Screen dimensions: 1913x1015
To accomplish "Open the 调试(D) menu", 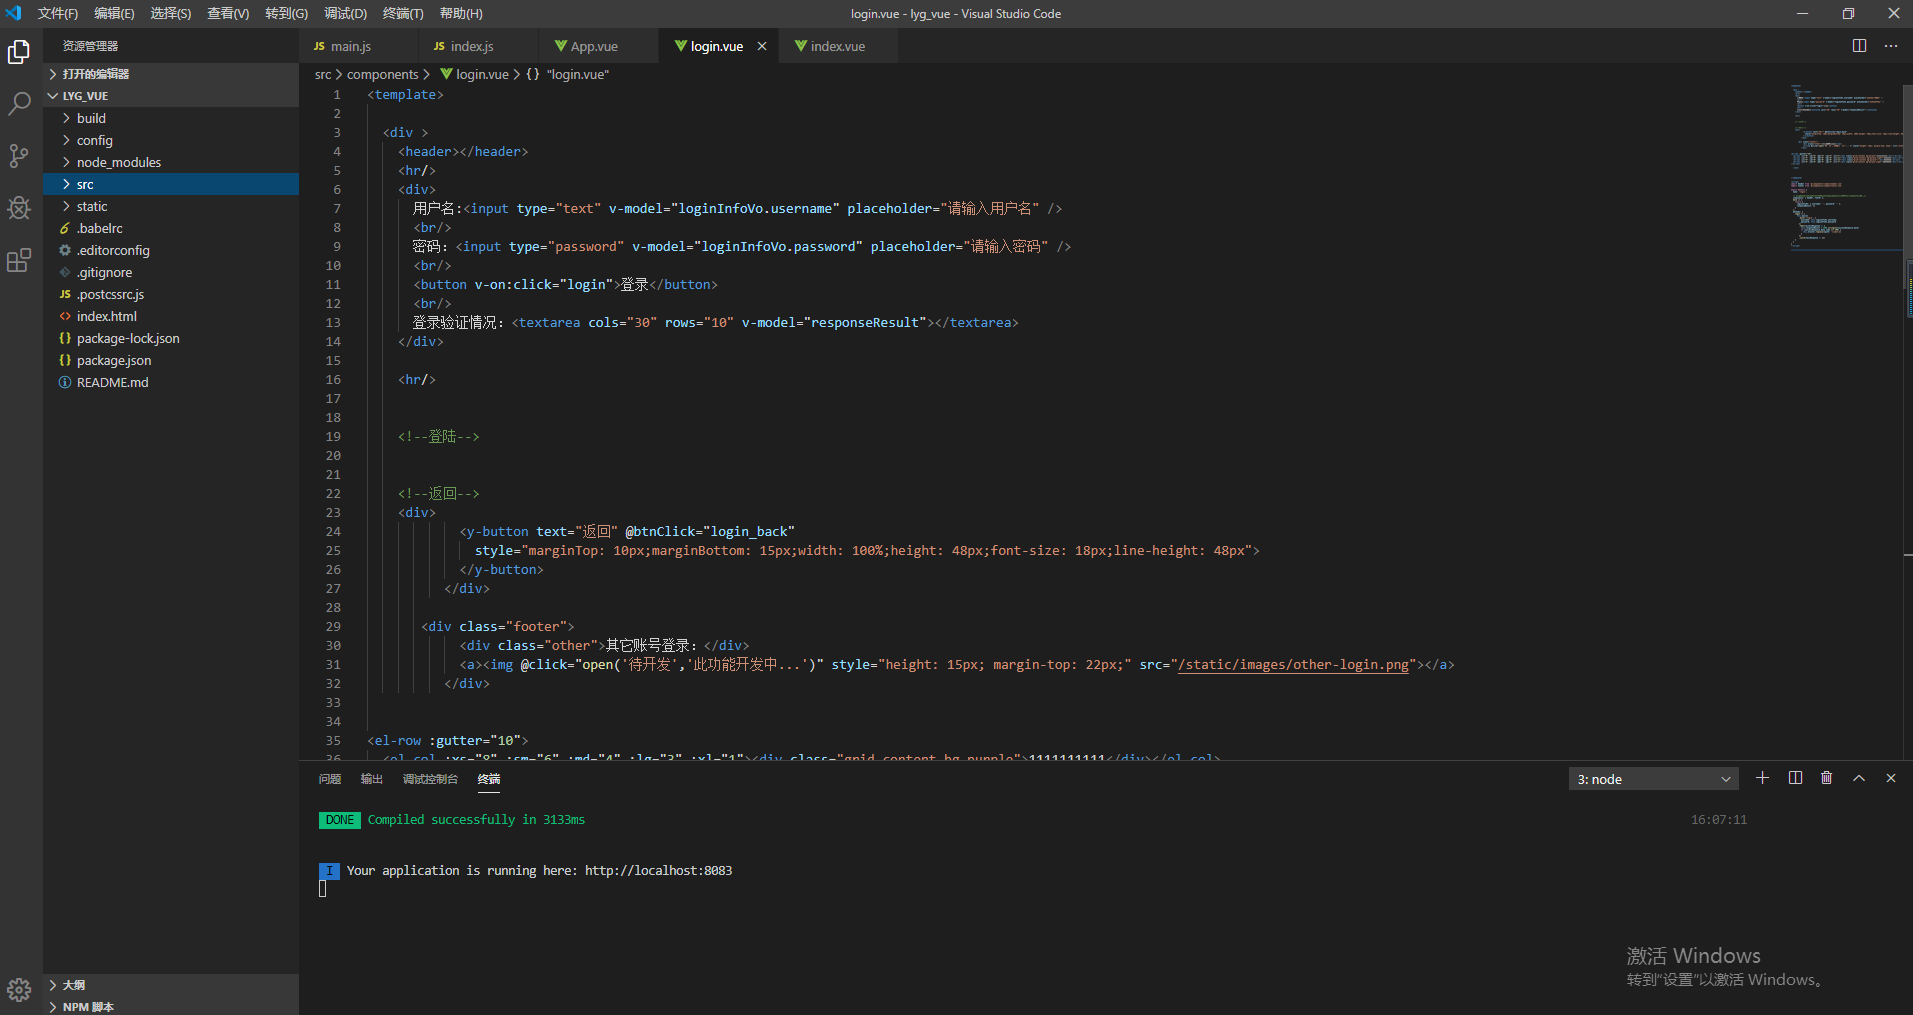I will (345, 13).
